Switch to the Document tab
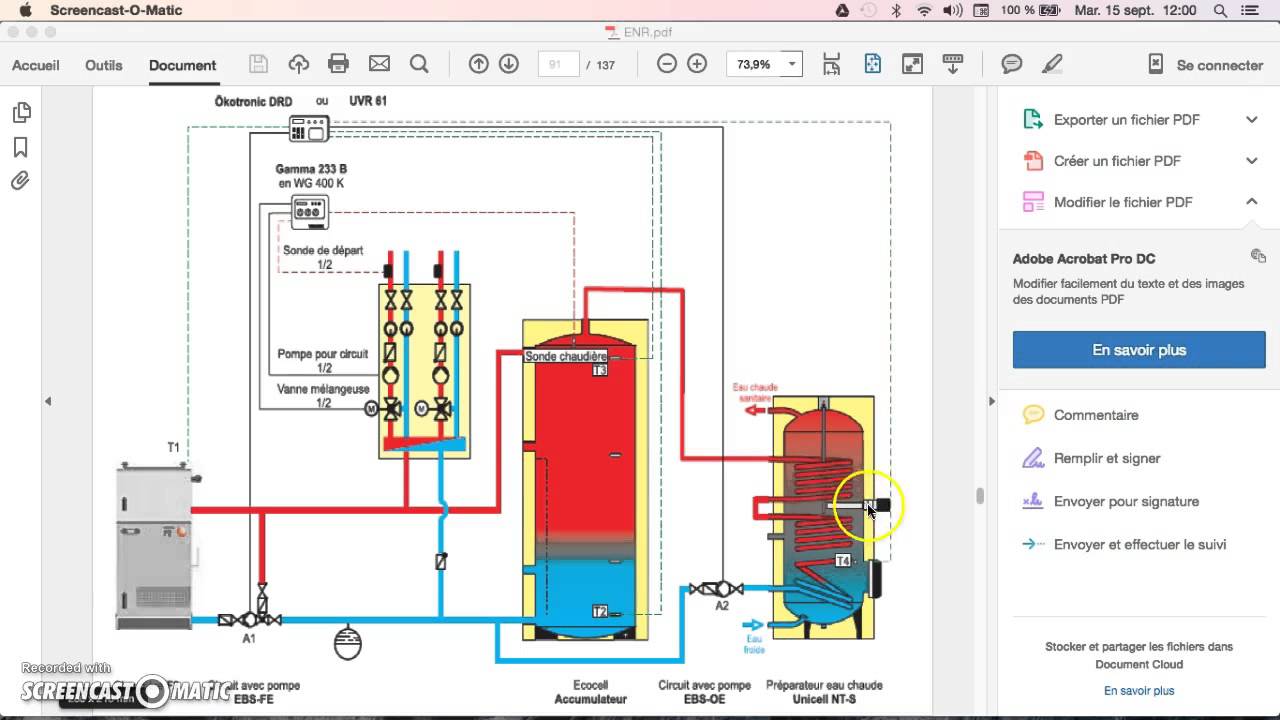 pos(183,65)
